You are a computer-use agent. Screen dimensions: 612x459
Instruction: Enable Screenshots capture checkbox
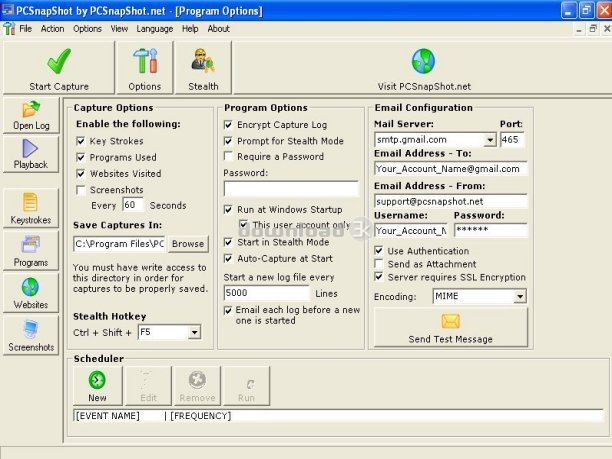(x=81, y=190)
